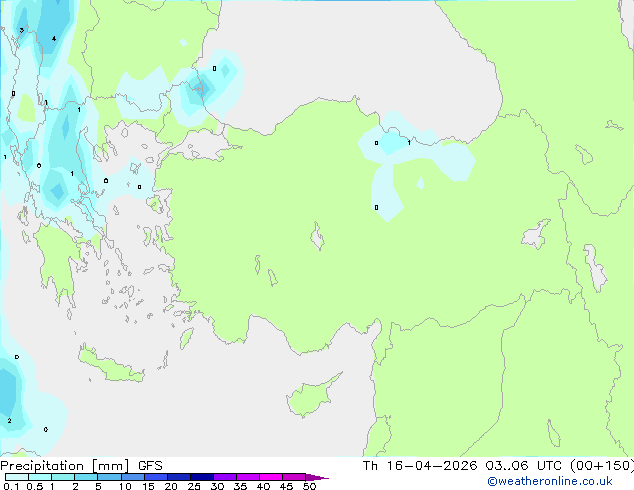This screenshot has width=634, height=490.
Task: Click legend scale label '50'
Action: 309,486
